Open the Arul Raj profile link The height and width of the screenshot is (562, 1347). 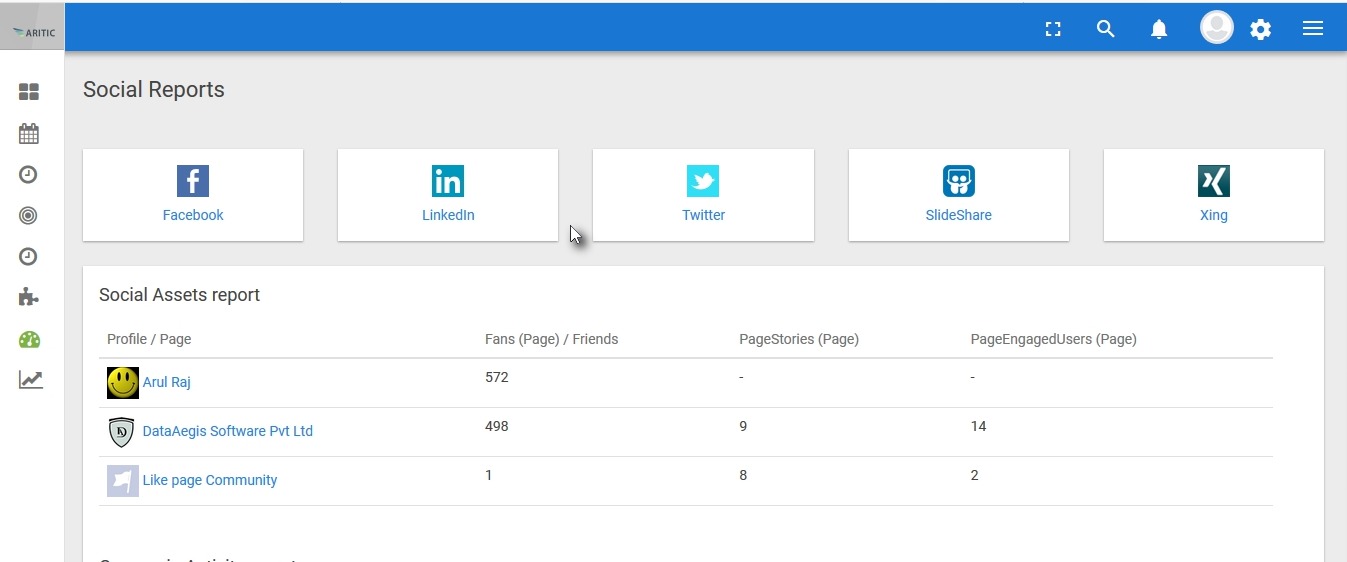point(167,383)
